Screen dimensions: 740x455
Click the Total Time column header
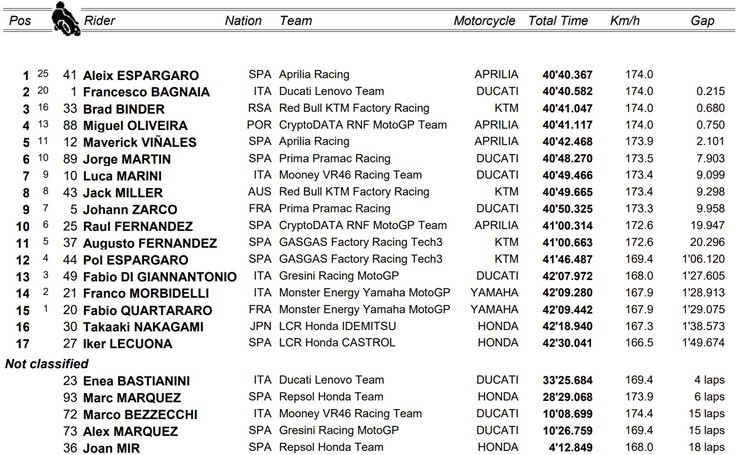[x=558, y=21]
